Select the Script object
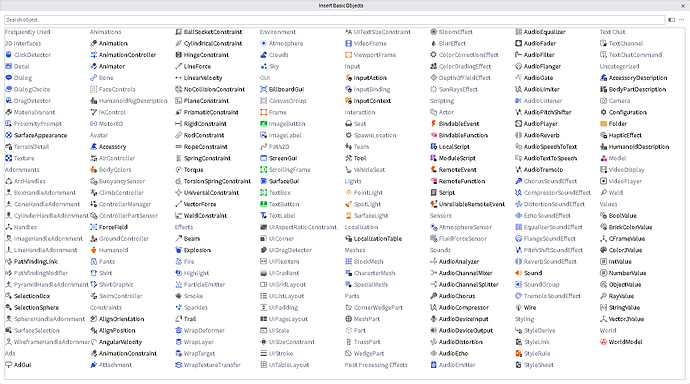The width and height of the screenshot is (690, 384). pyautogui.click(x=443, y=192)
